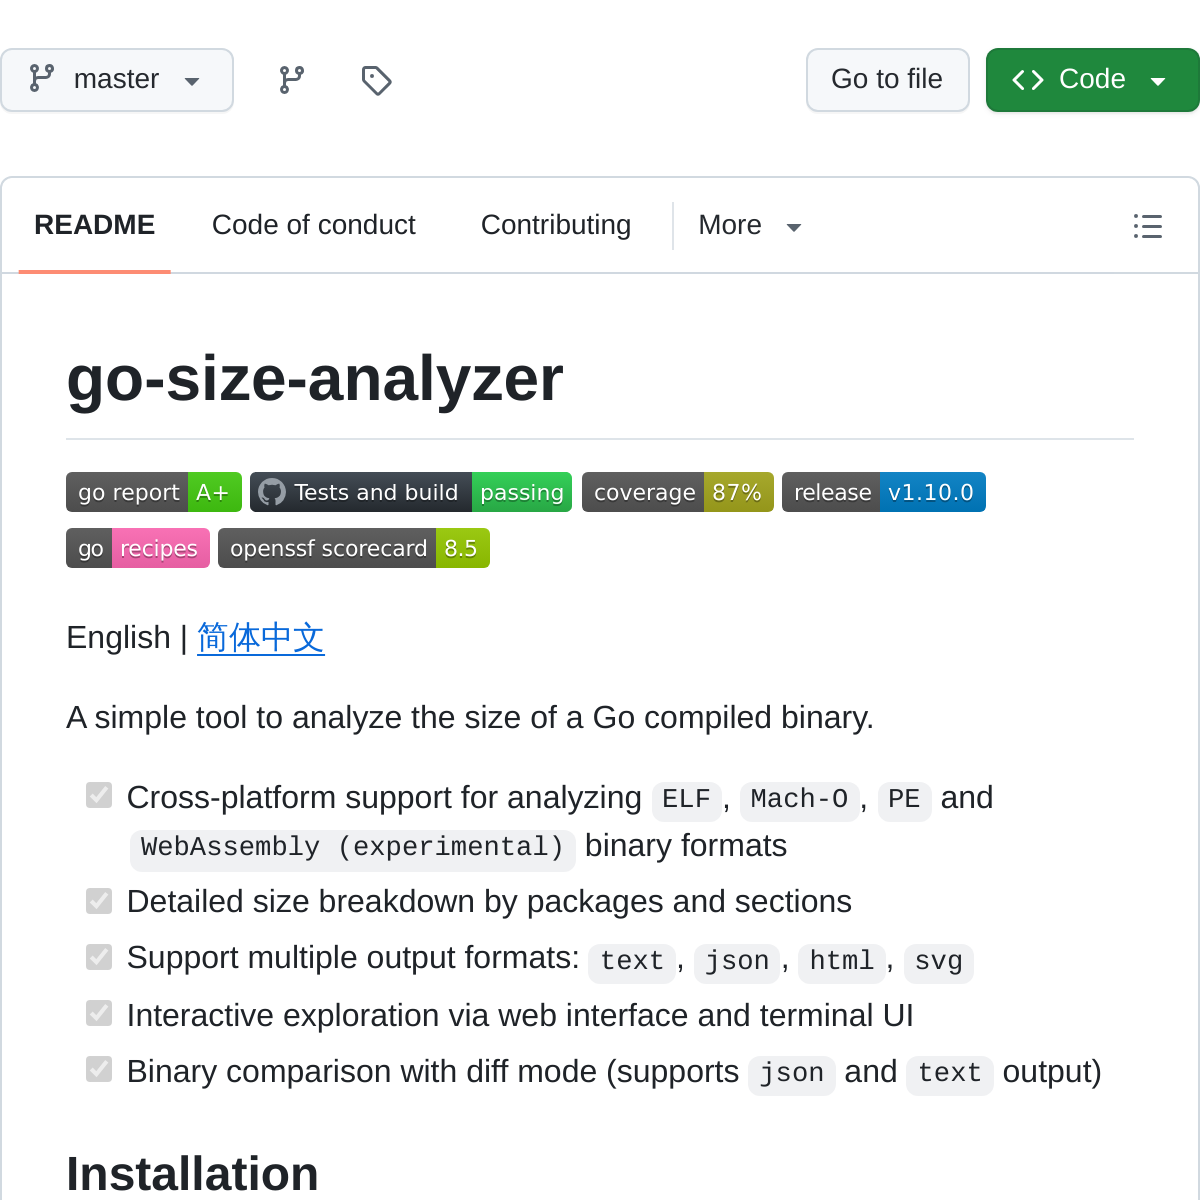This screenshot has height=1200, width=1200.
Task: Switch to the Code of conduct tab
Action: (314, 226)
